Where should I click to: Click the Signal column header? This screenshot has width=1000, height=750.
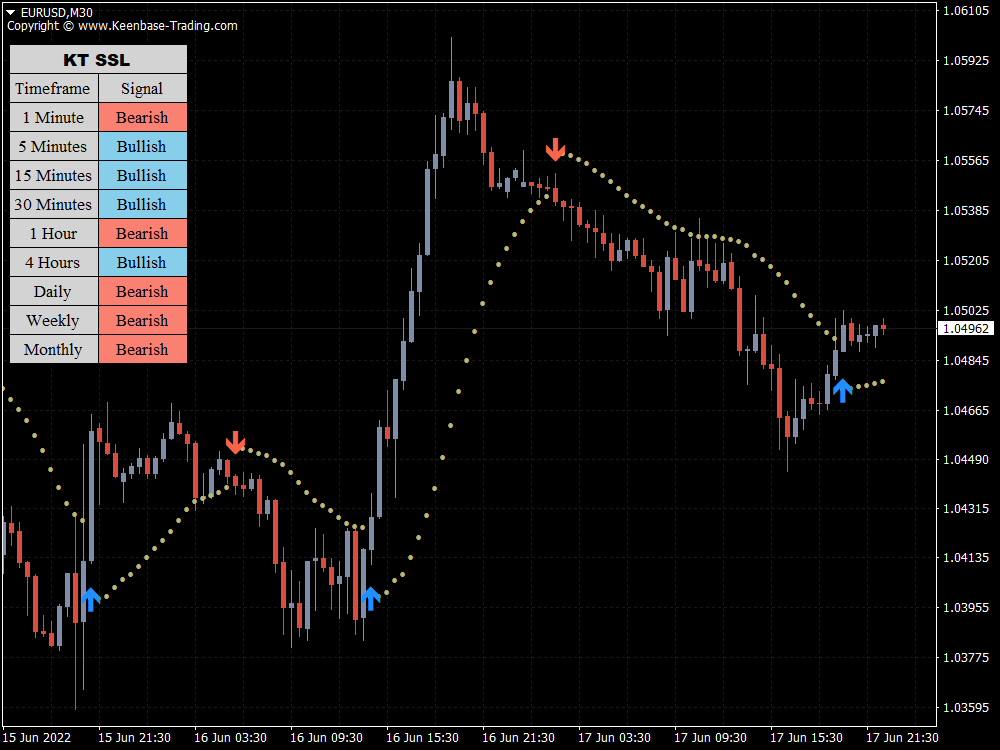point(143,88)
